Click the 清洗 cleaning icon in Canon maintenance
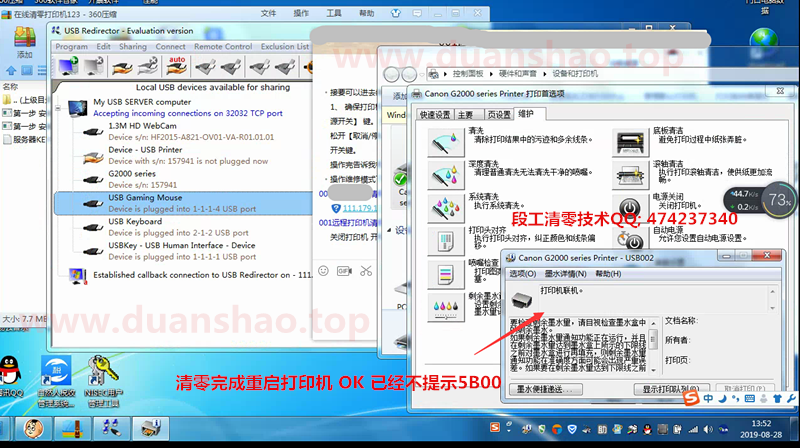This screenshot has width=800, height=448. click(446, 143)
